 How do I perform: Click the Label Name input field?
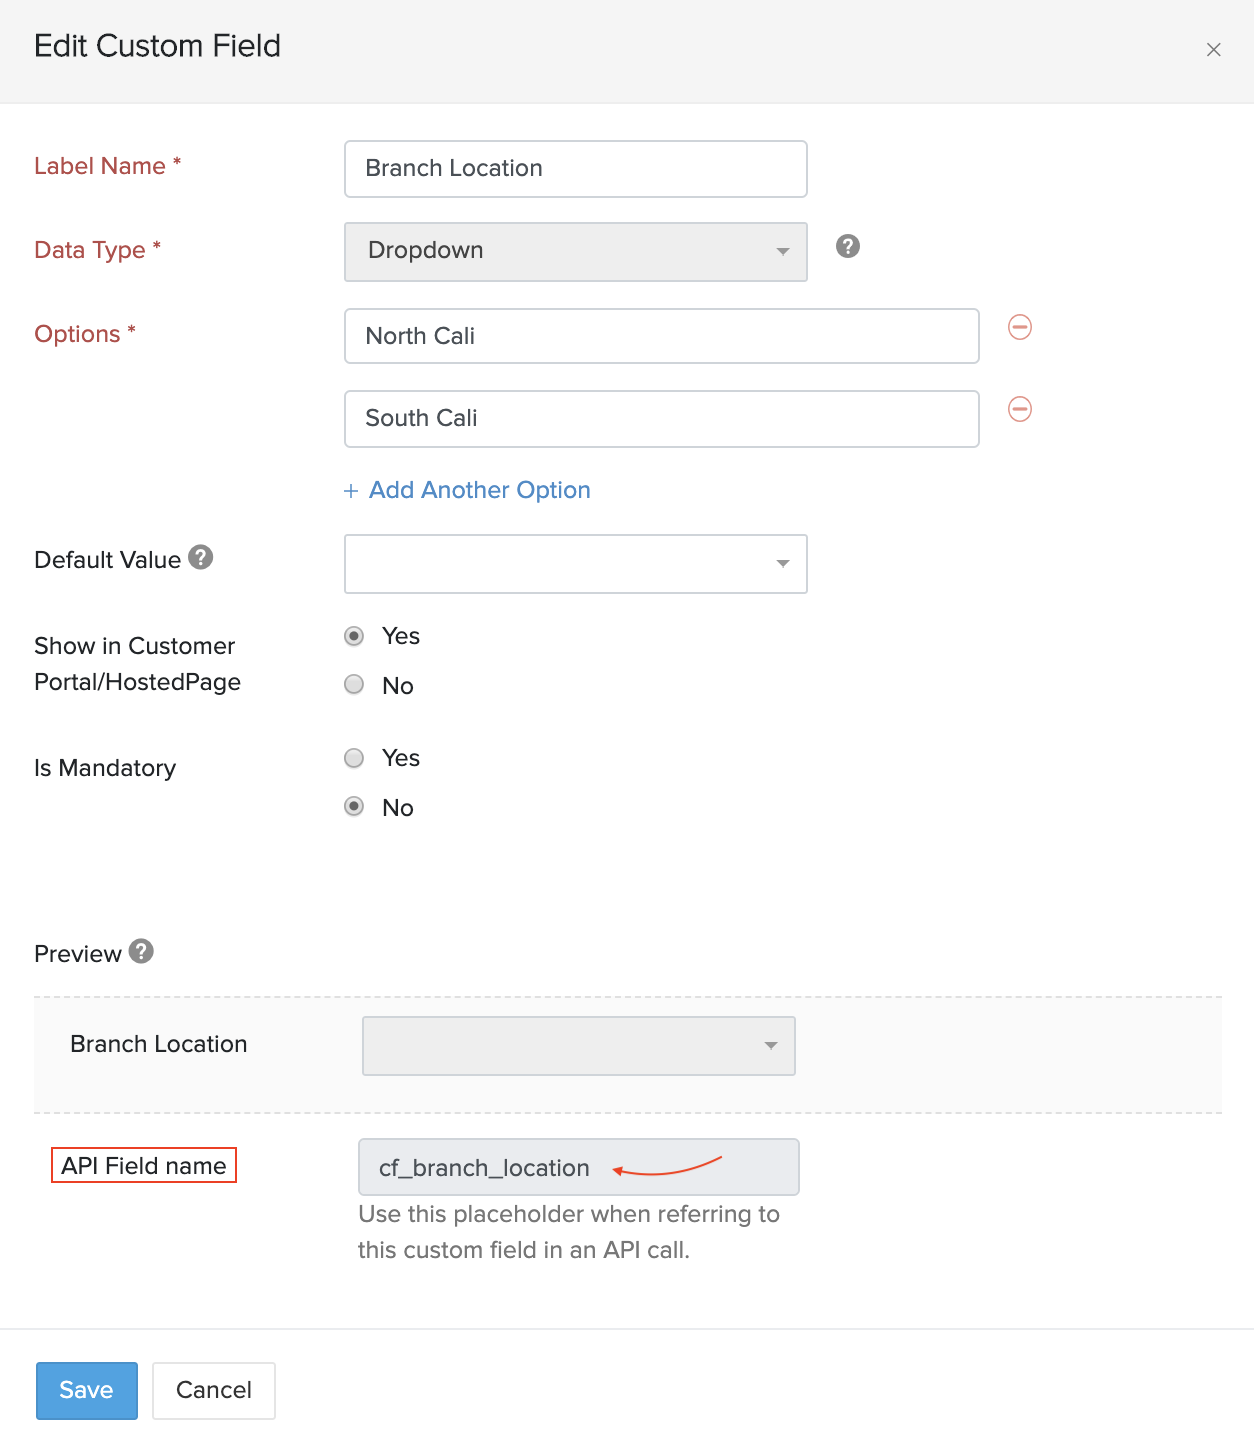click(x=575, y=168)
